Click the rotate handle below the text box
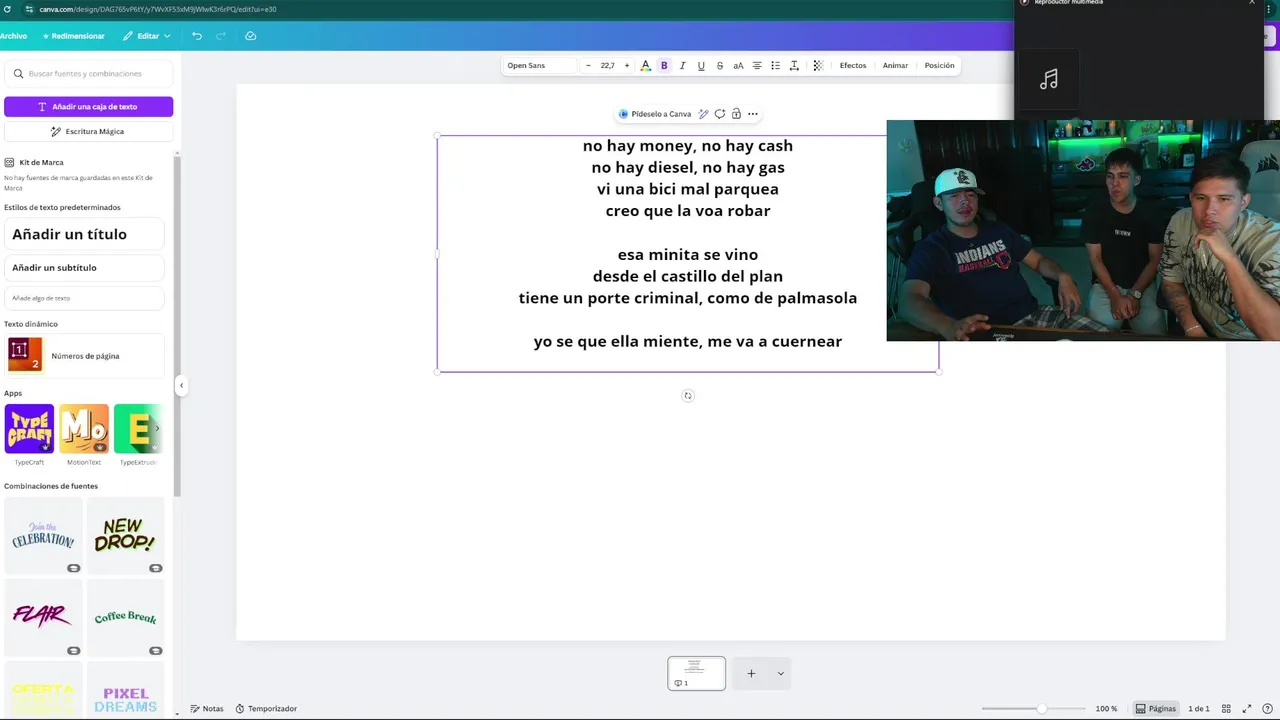 point(688,396)
